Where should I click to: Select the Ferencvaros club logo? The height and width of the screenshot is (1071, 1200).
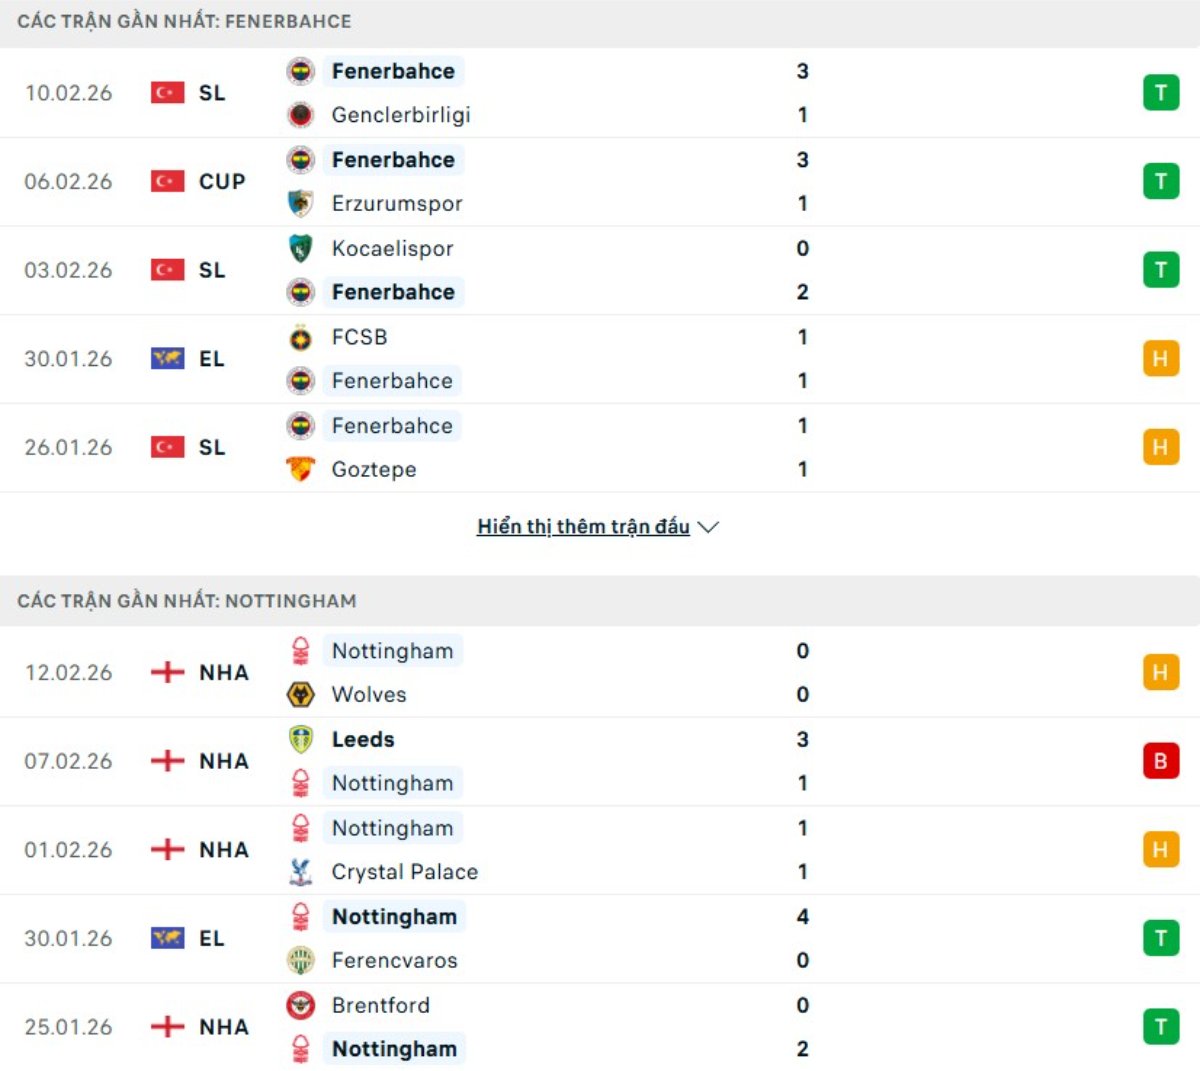click(x=302, y=960)
